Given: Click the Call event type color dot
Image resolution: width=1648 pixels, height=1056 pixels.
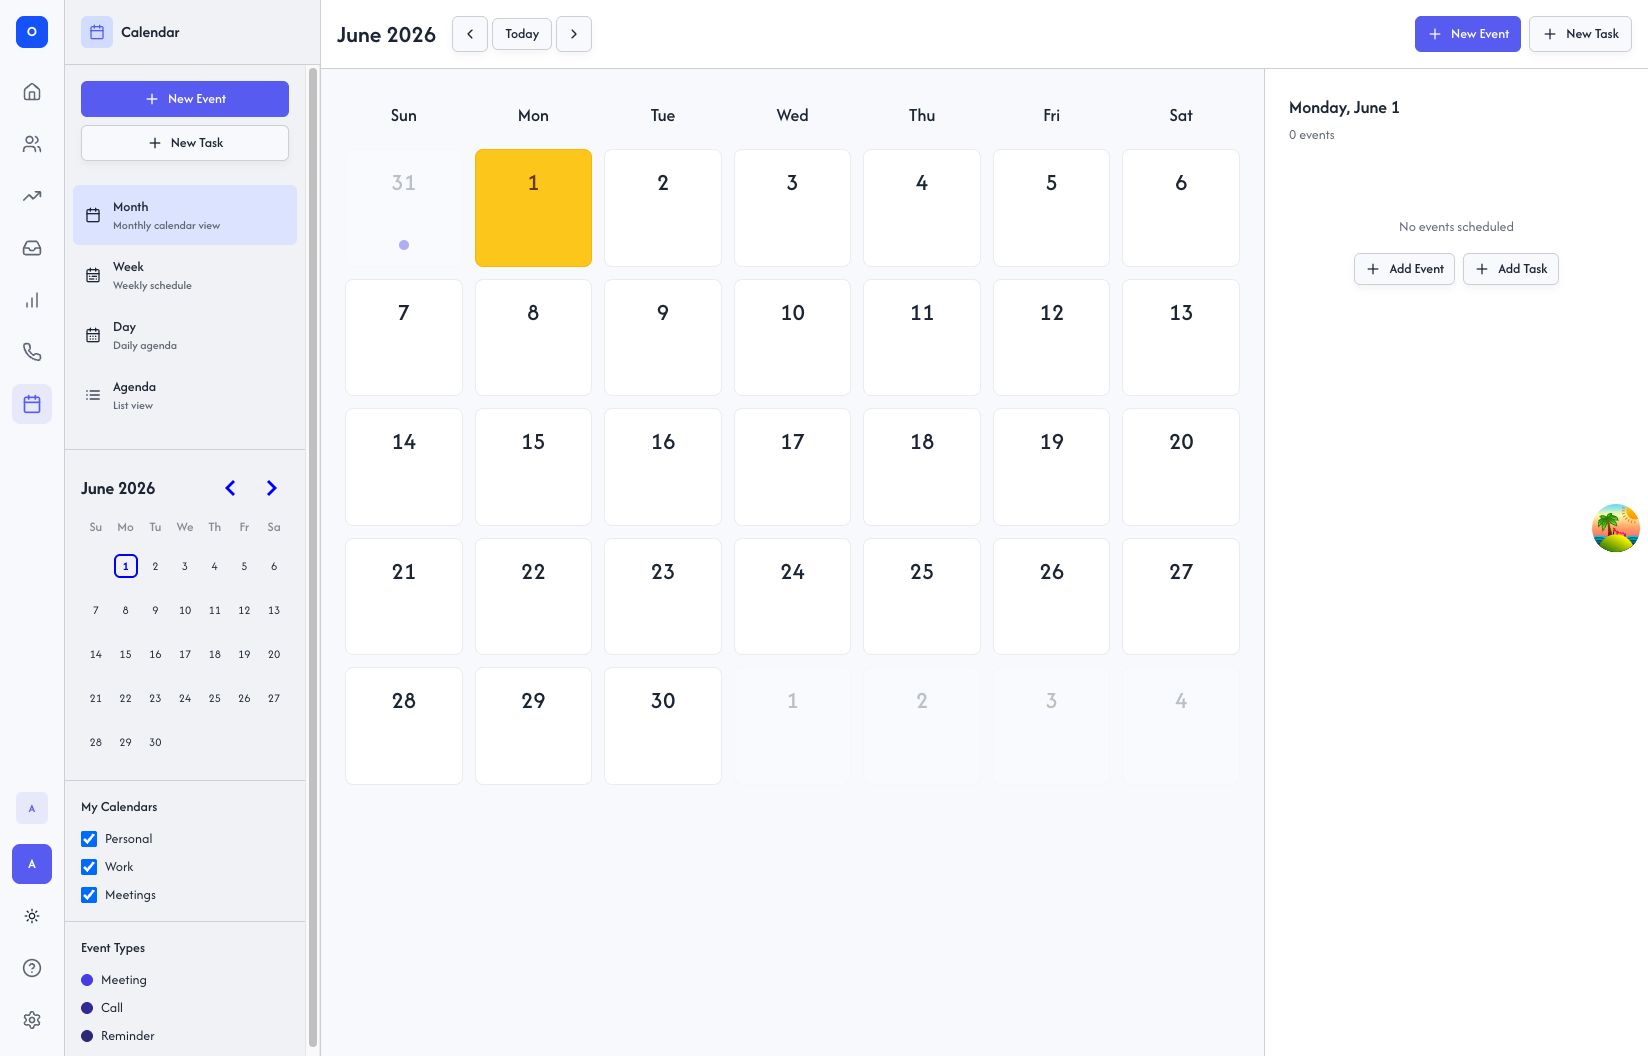Looking at the screenshot, I should (87, 1008).
